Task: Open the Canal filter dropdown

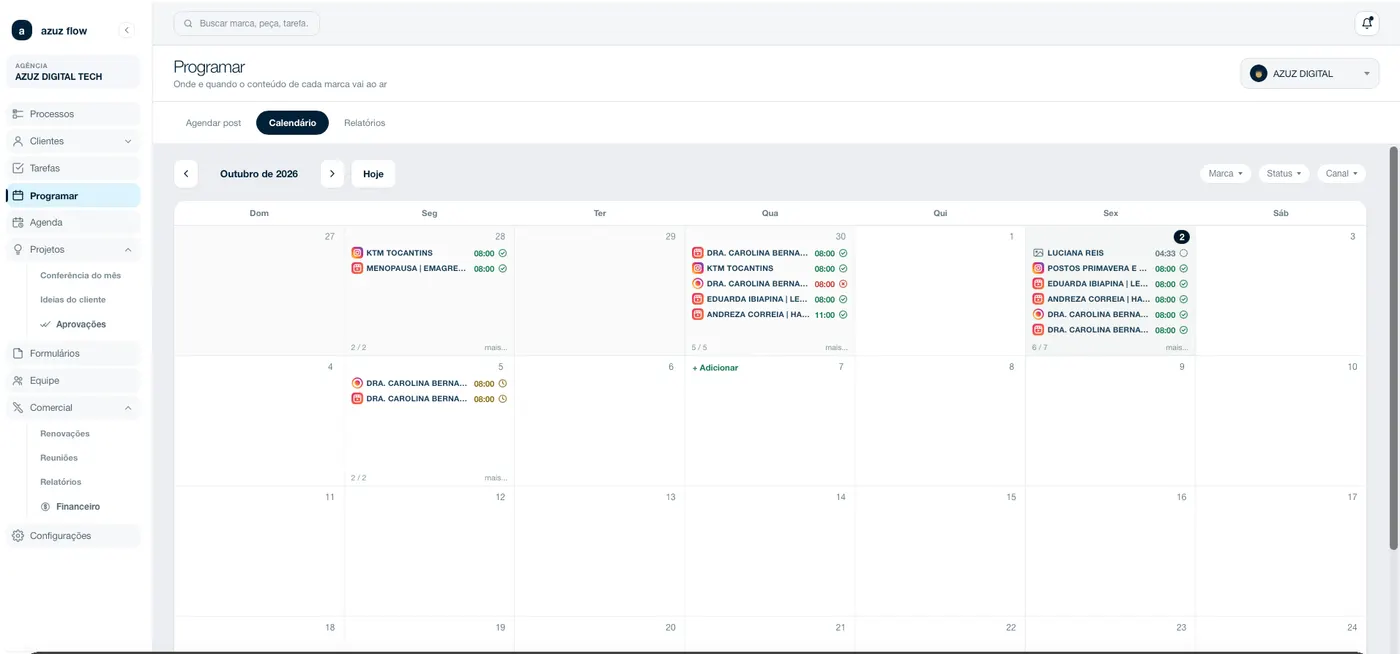Action: [x=1342, y=174]
